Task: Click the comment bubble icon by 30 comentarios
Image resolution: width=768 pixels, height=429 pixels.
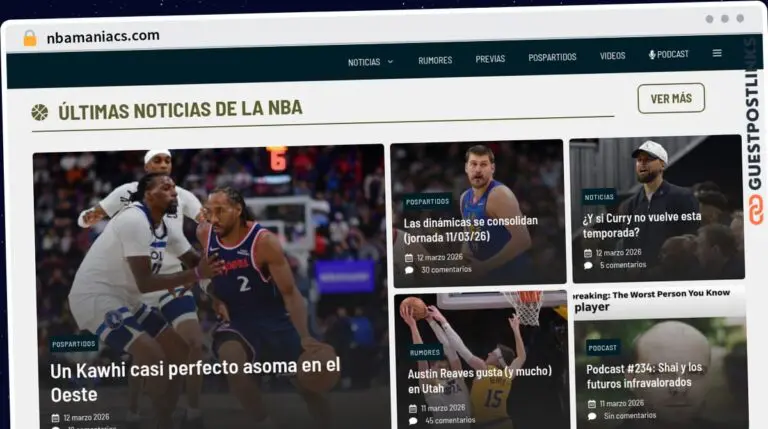Action: [409, 270]
